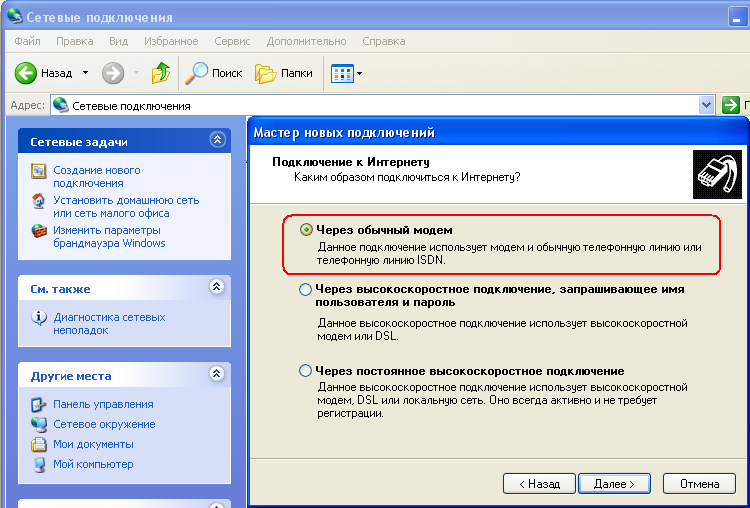Collapse the 'Сетевые задачи' panel
The width and height of the screenshot is (750, 508).
click(218, 139)
